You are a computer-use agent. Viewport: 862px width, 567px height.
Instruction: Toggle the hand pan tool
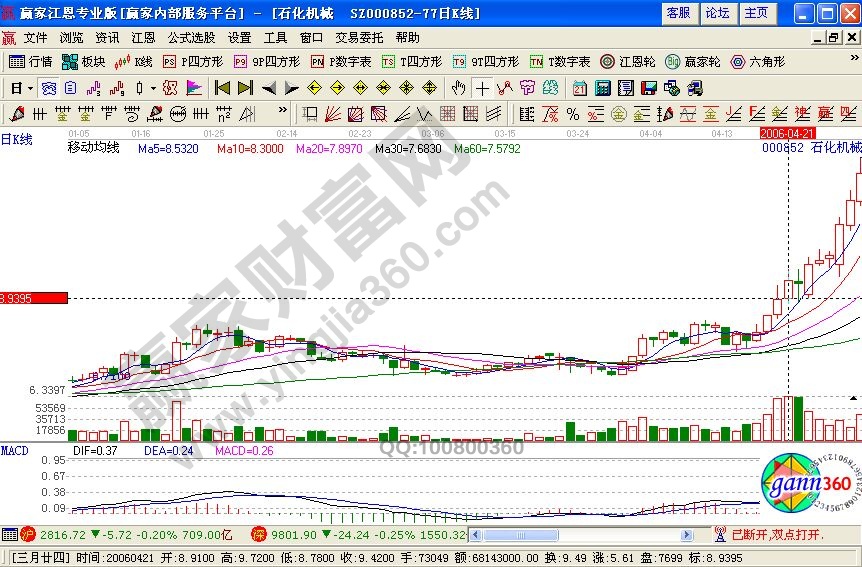point(459,88)
